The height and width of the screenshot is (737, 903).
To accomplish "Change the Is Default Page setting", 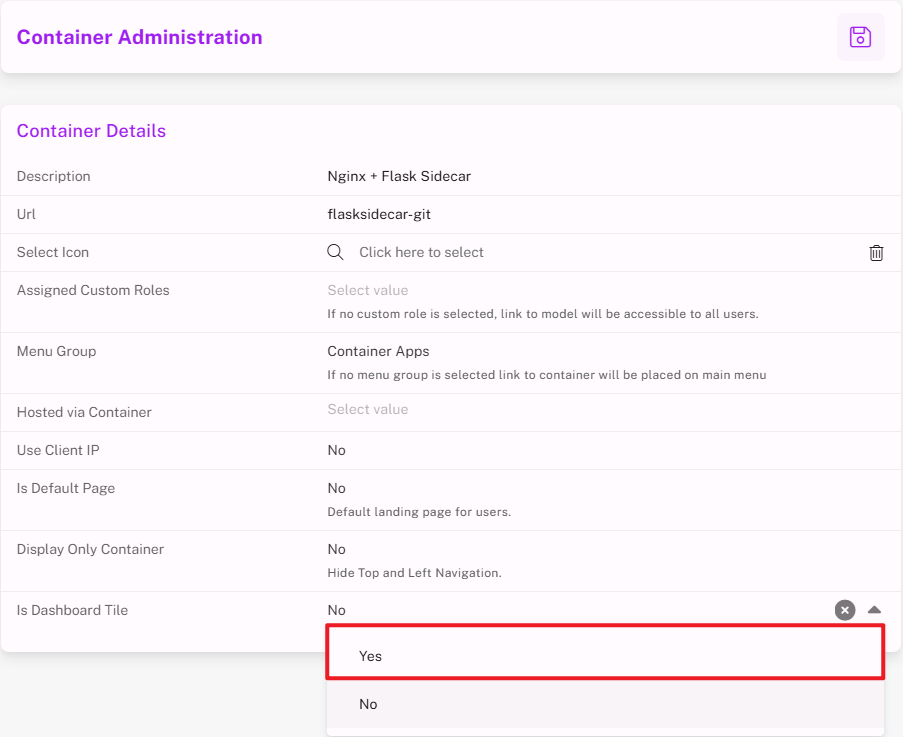I will (x=337, y=488).
